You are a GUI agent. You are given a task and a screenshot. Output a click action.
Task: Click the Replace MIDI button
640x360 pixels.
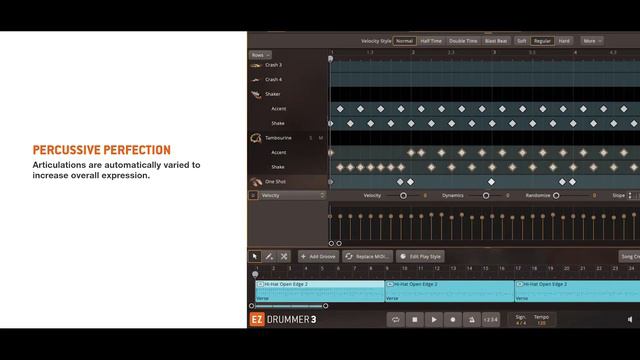click(x=367, y=256)
